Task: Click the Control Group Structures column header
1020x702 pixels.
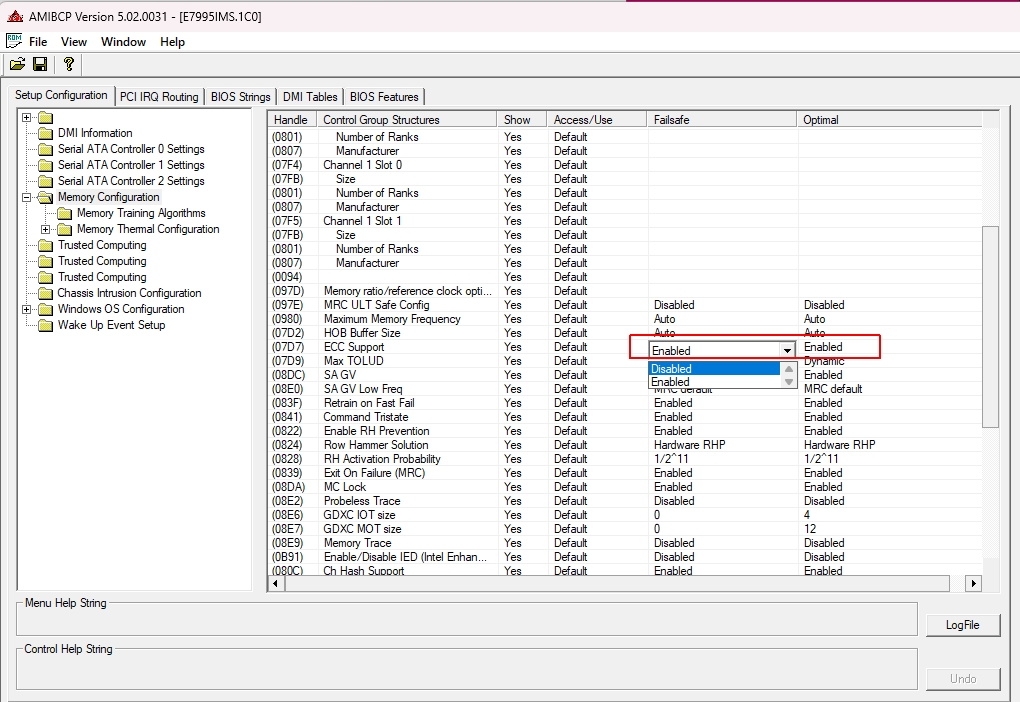Action: click(407, 120)
